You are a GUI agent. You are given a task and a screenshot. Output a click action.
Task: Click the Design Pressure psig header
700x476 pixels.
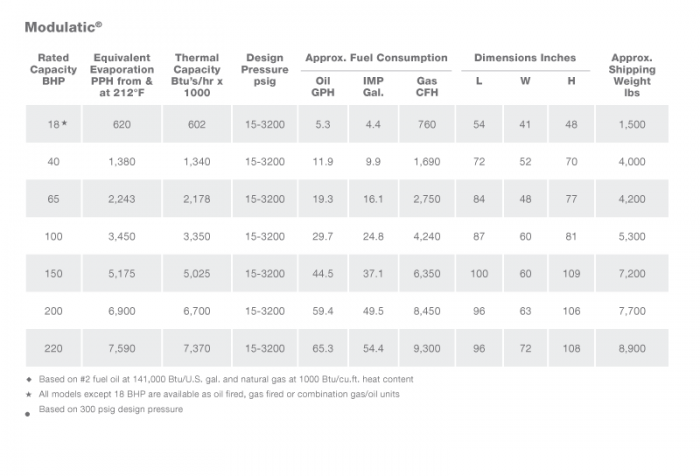[x=264, y=69]
